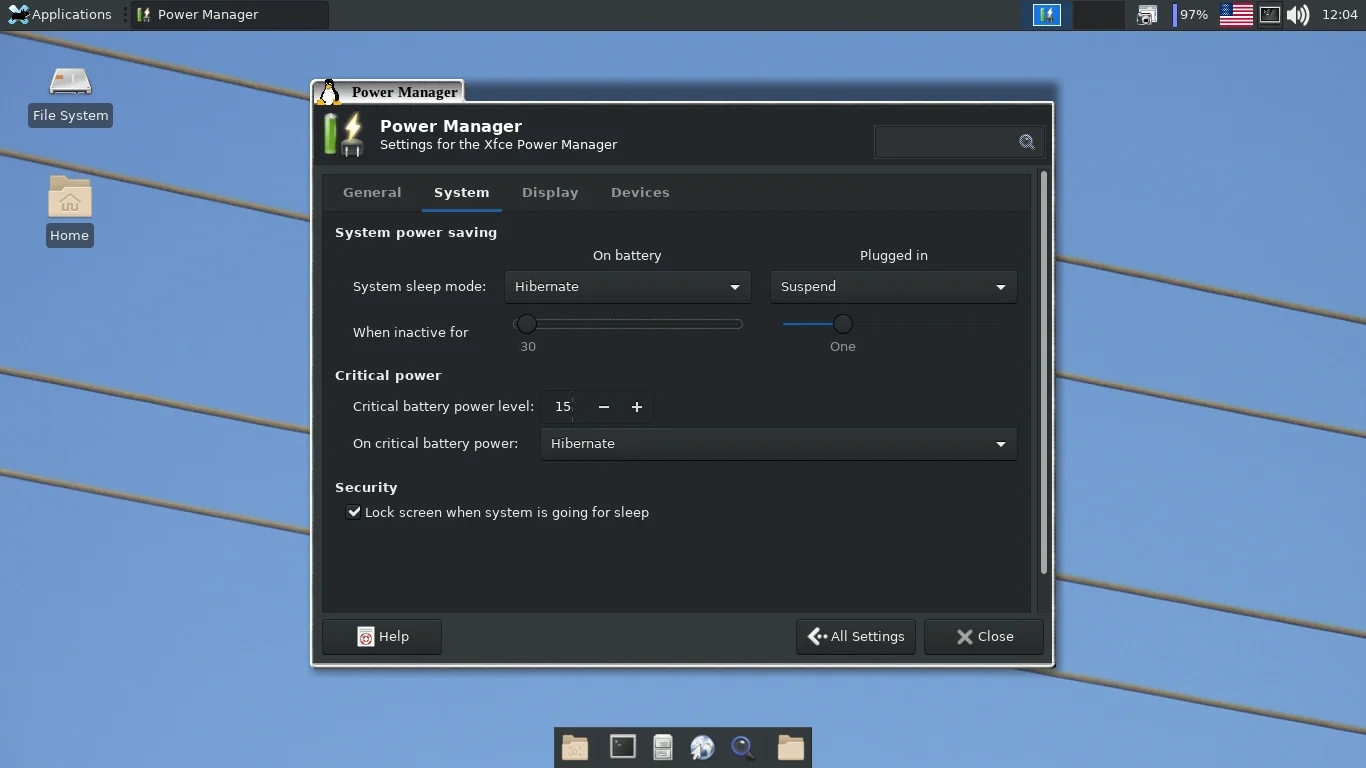Close the Power Manager dialog with Close button
Image resolution: width=1366 pixels, height=768 pixels.
pos(984,637)
